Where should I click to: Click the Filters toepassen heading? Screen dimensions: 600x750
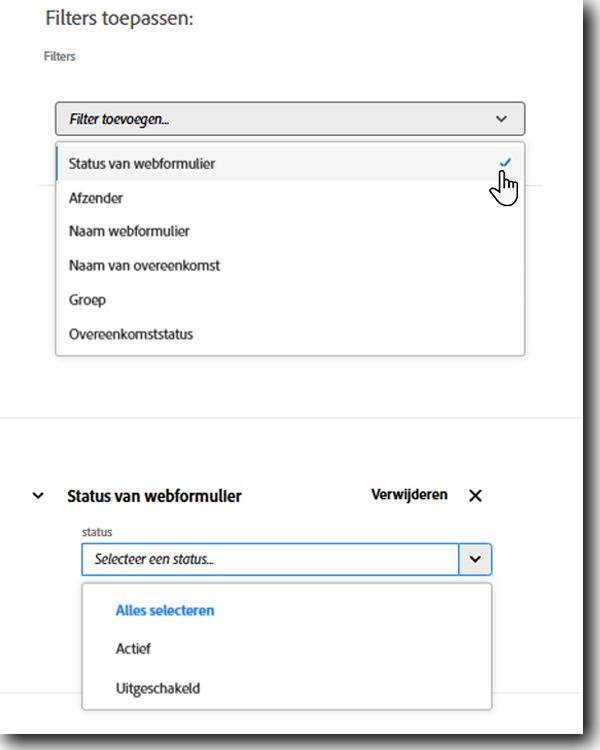pos(119,19)
